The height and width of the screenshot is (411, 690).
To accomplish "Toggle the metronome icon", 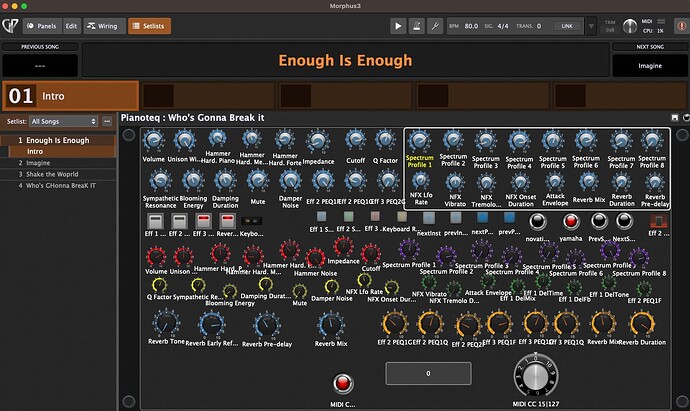I will pos(416,26).
